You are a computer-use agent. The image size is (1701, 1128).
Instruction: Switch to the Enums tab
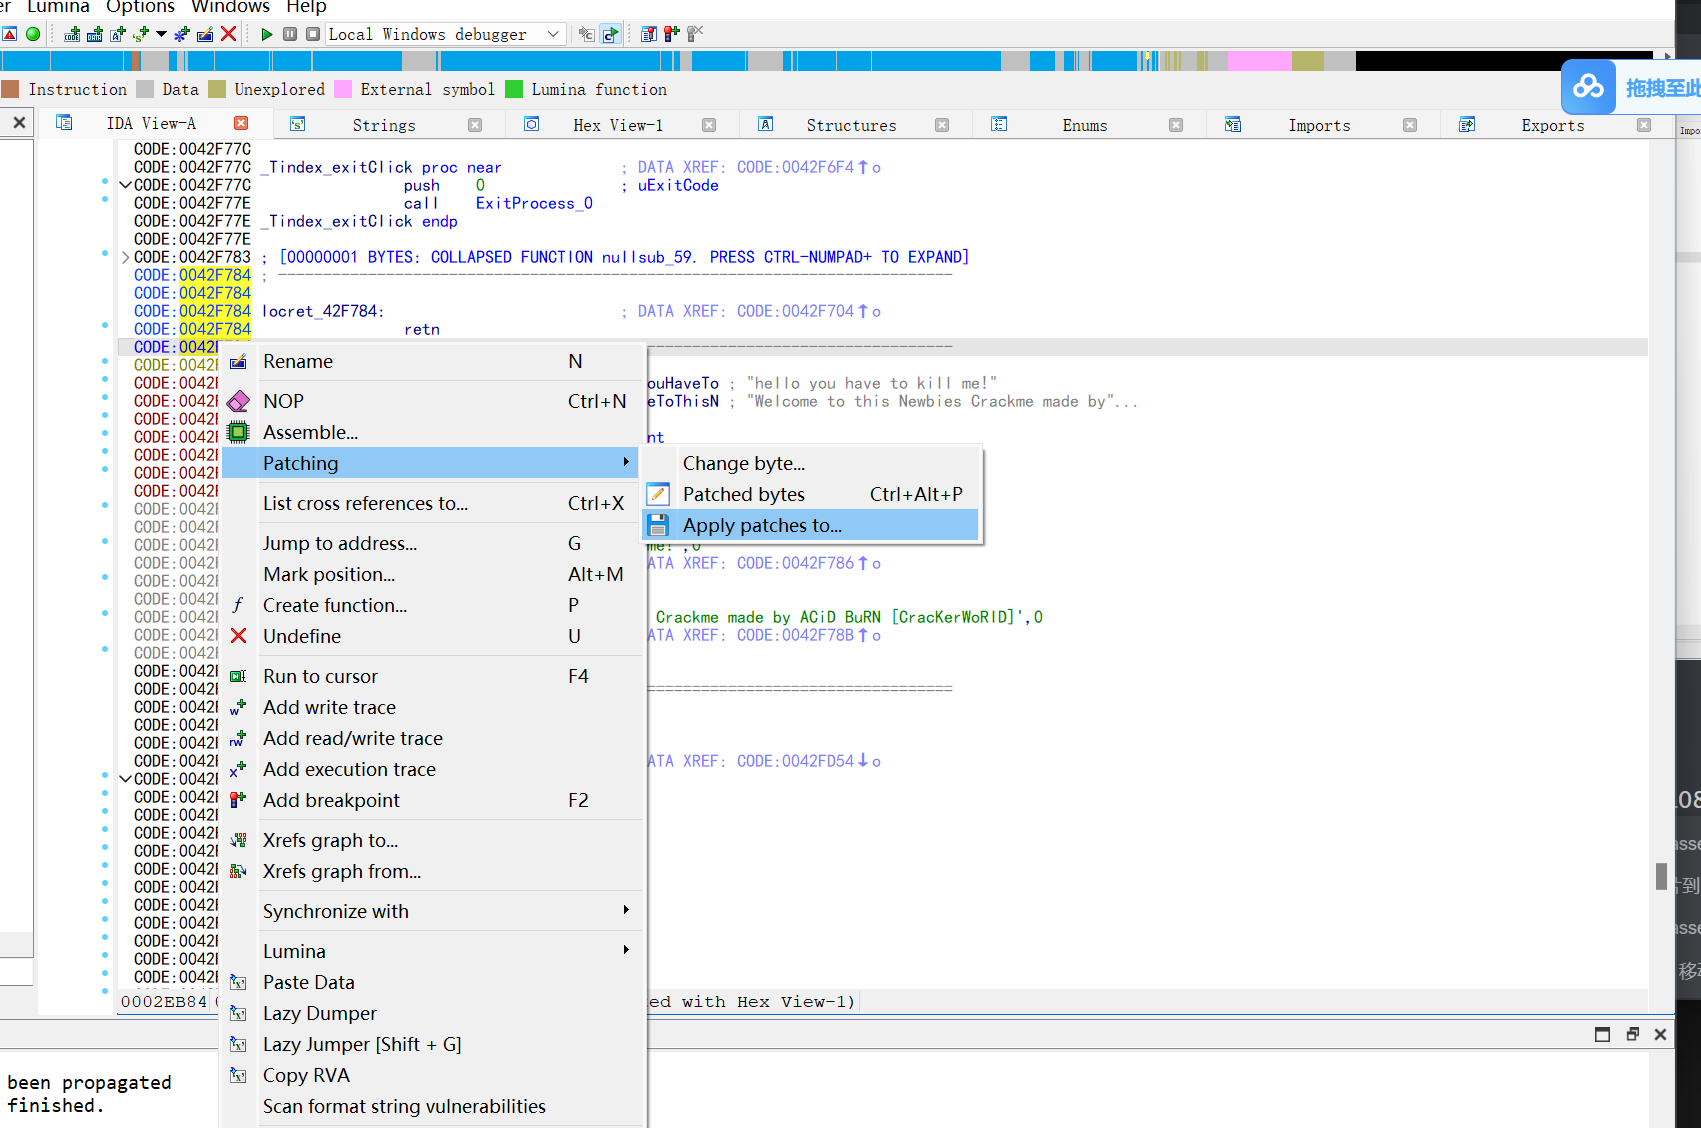[1085, 125]
